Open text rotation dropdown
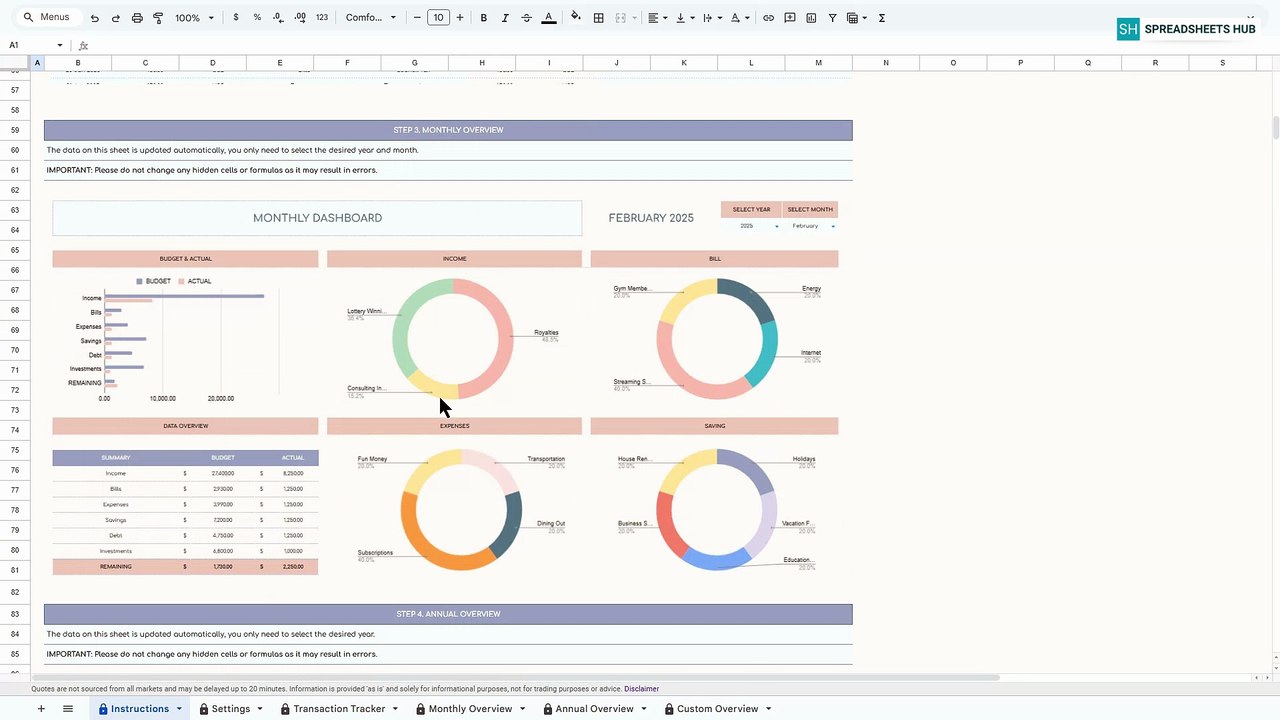Image resolution: width=1280 pixels, height=720 pixels. pos(739,18)
